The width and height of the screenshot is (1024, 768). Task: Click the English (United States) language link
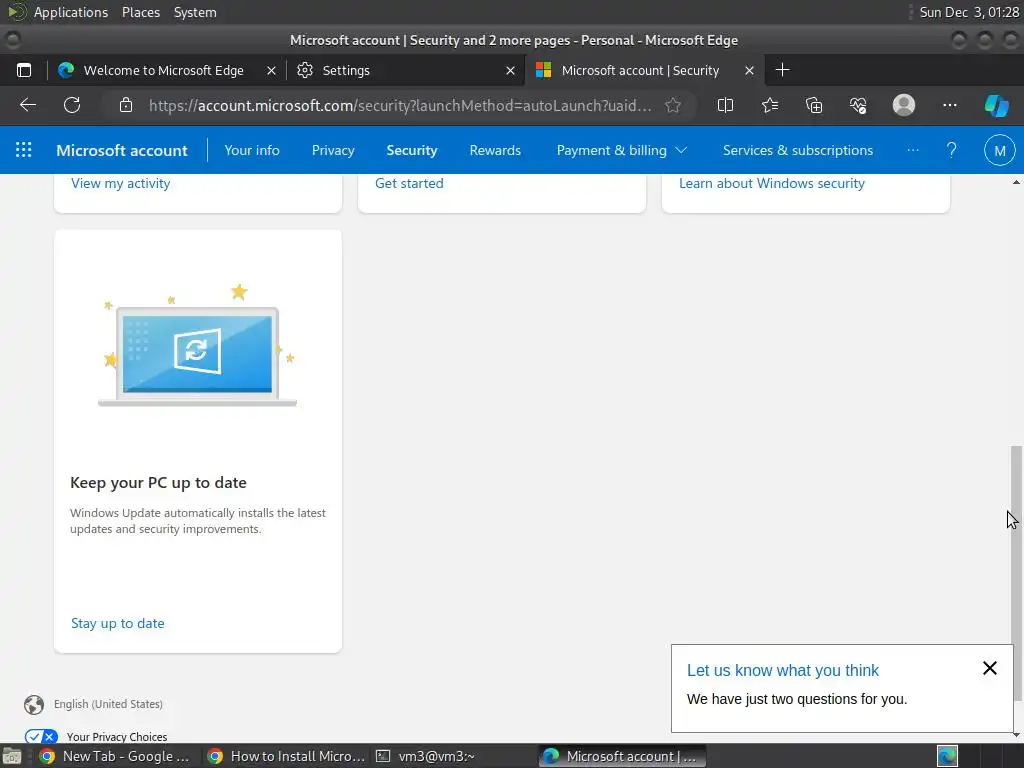(108, 704)
